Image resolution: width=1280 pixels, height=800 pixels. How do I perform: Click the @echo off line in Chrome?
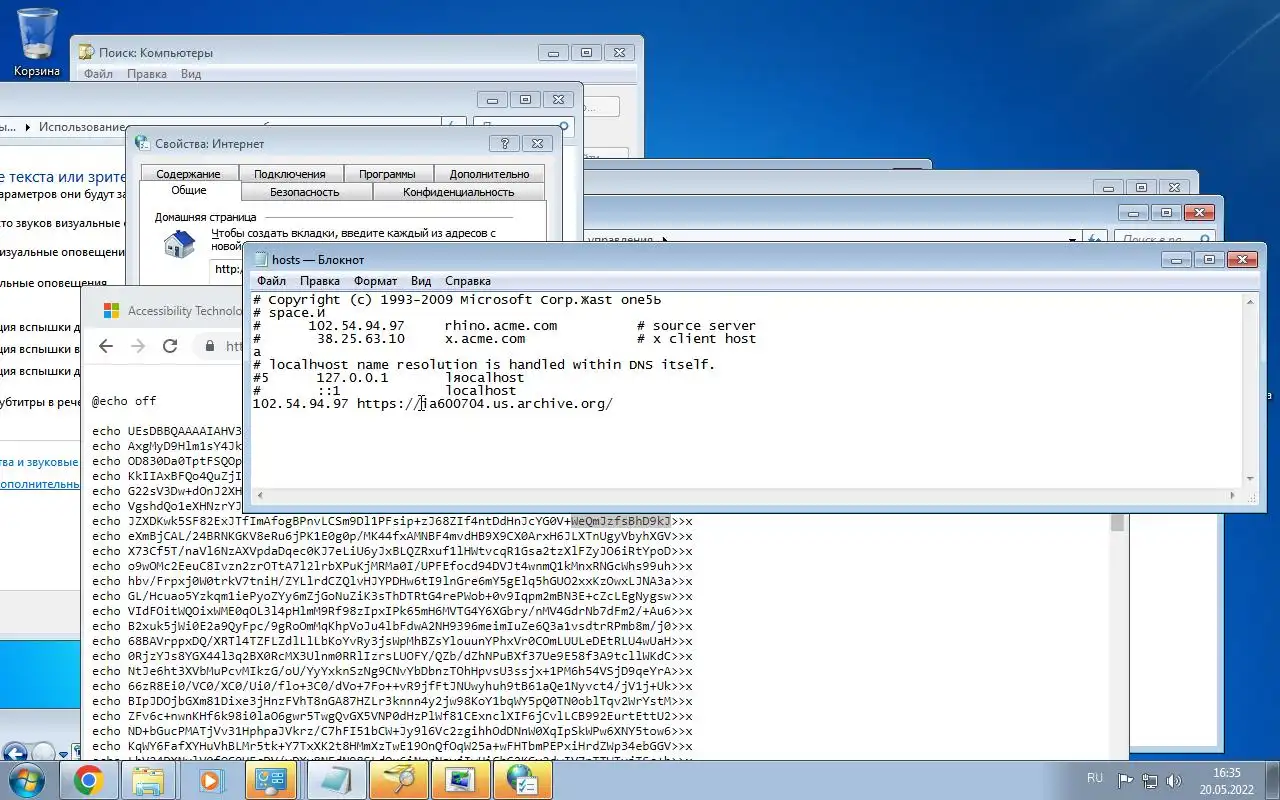124,401
